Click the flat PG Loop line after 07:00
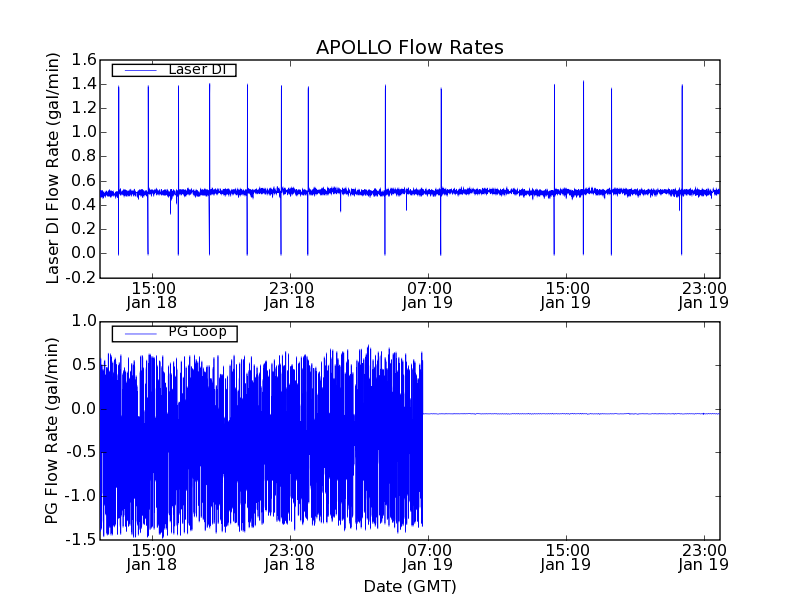The image size is (800, 600). (571, 414)
